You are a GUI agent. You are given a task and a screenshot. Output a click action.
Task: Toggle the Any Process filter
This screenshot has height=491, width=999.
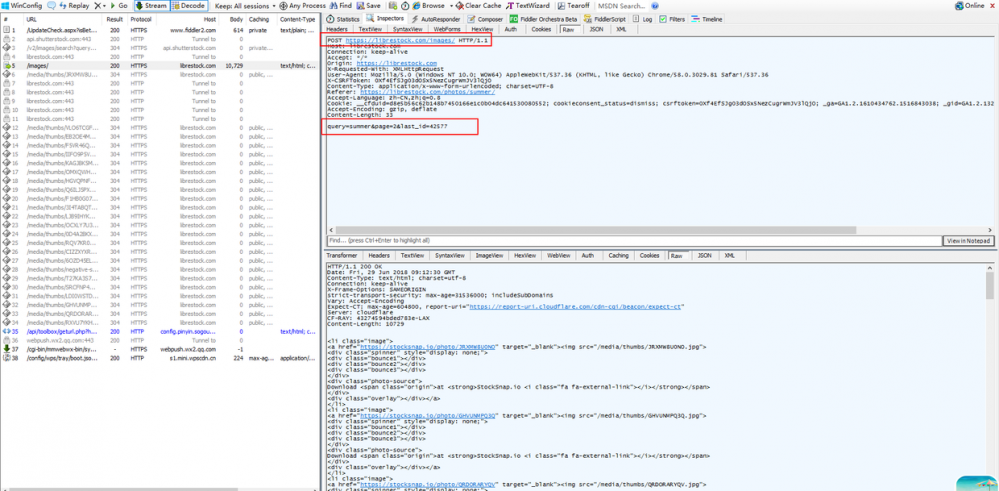point(303,6)
